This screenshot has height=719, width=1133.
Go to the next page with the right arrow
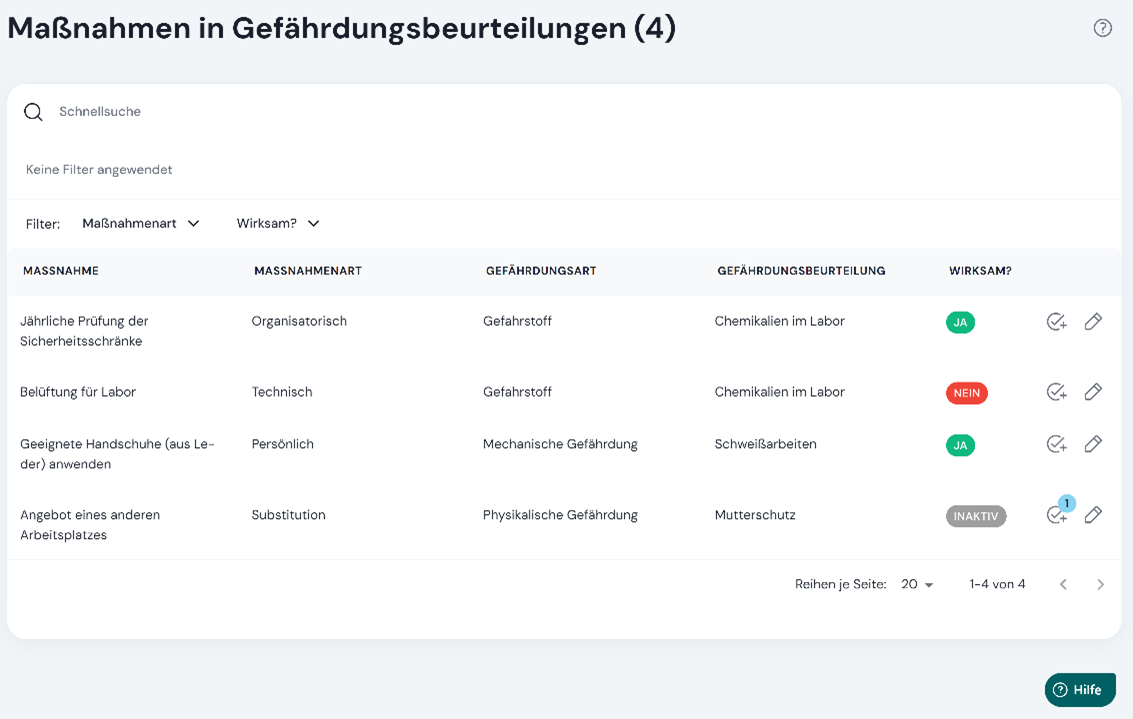coord(1100,584)
